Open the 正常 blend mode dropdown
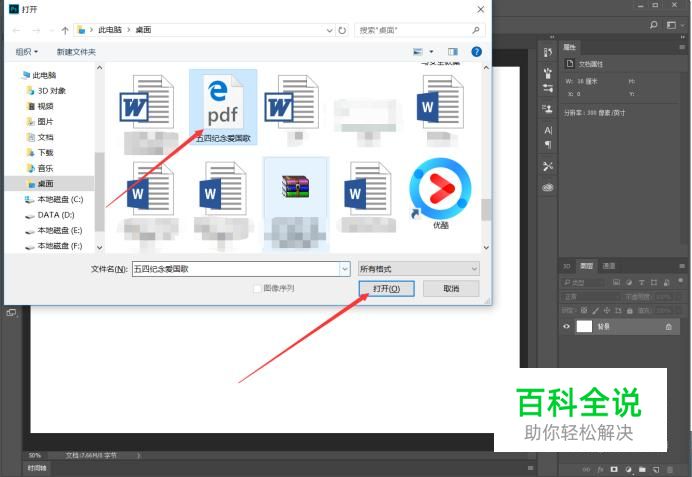The image size is (692, 477). pyautogui.click(x=590, y=297)
